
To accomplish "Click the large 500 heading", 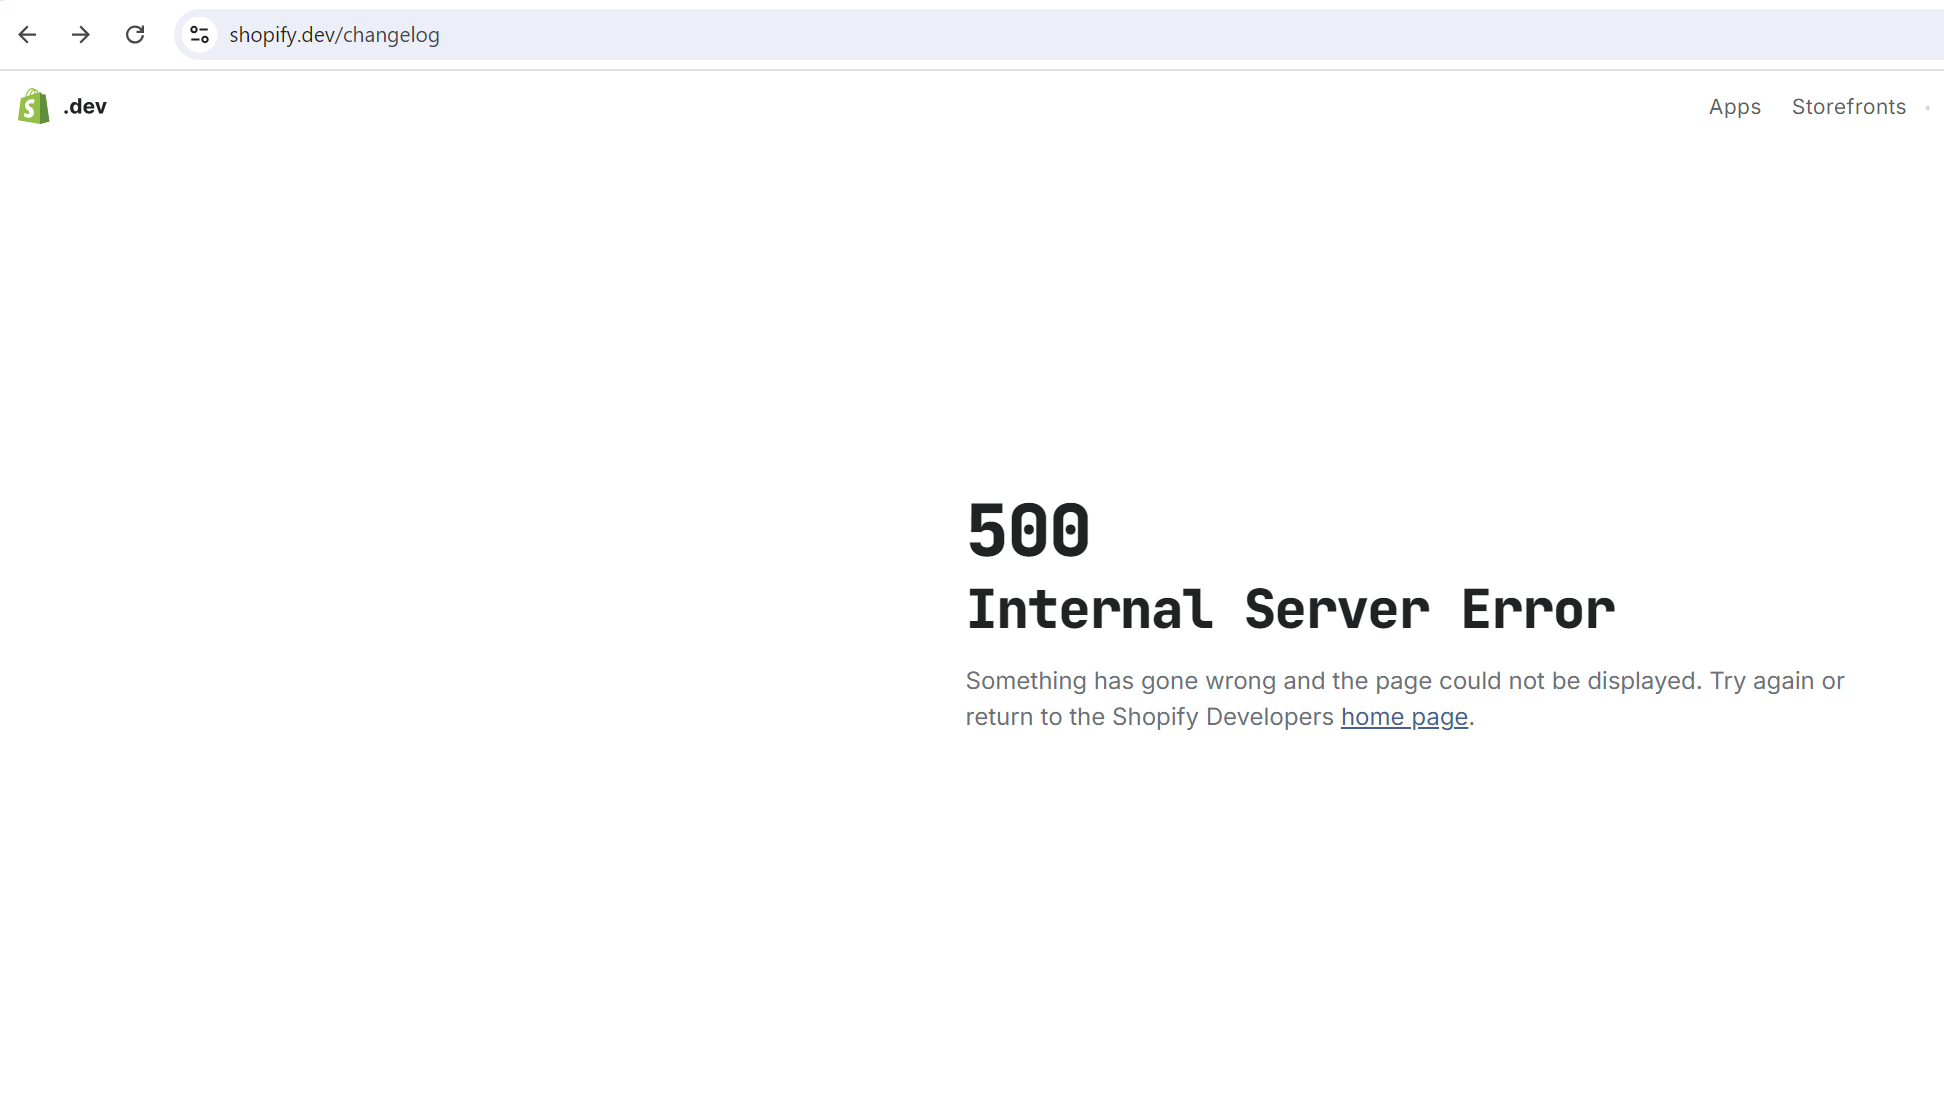I will [x=1028, y=530].
